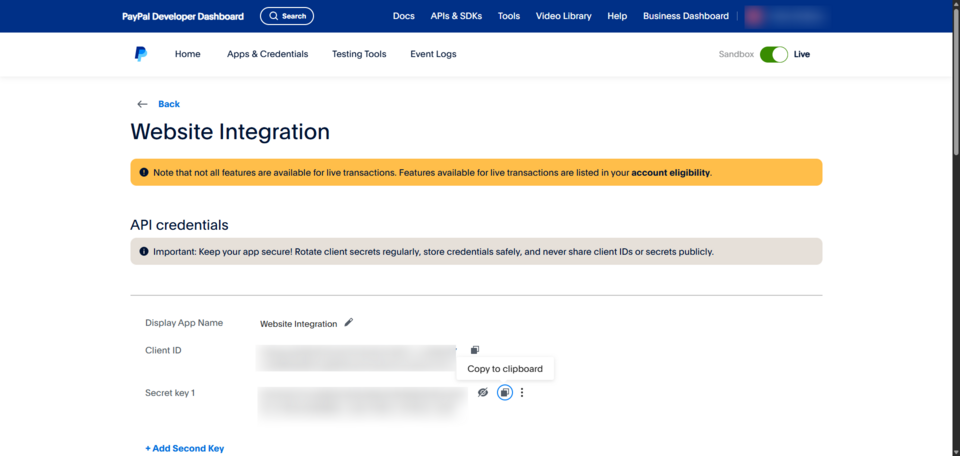
Task: Click the account eligibility link
Action: pyautogui.click(x=670, y=173)
